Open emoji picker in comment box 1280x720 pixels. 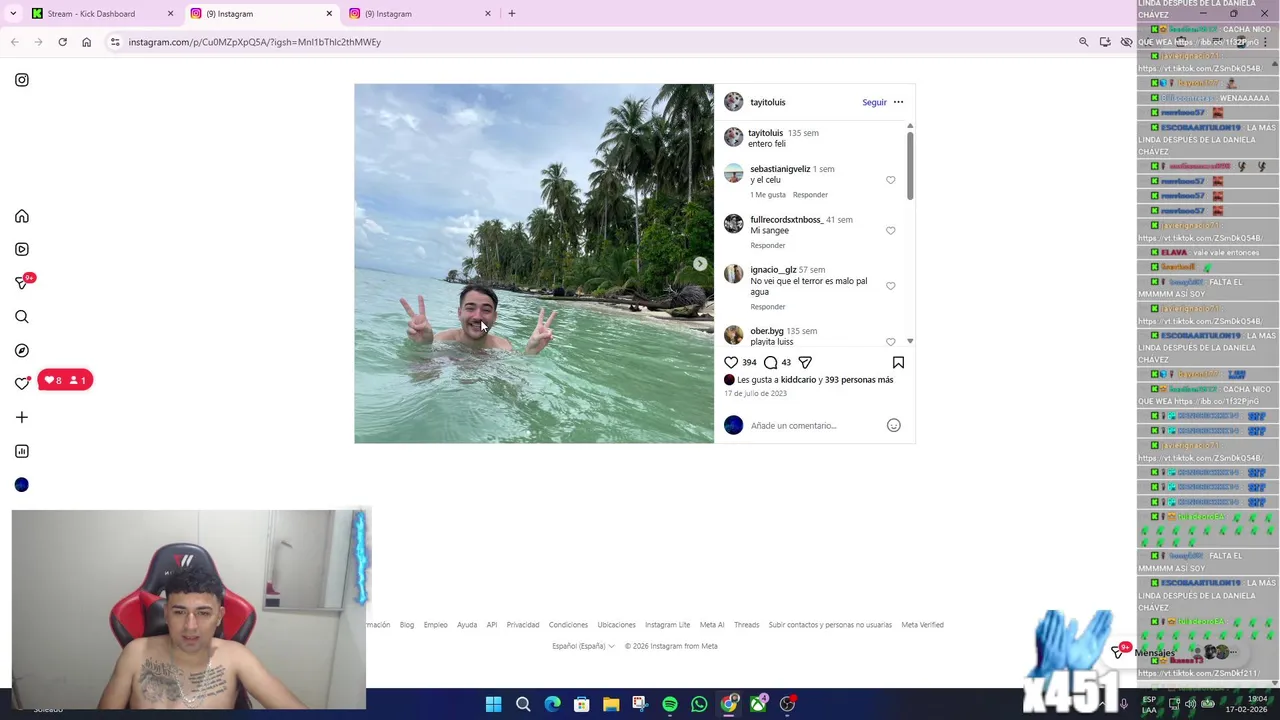point(894,426)
